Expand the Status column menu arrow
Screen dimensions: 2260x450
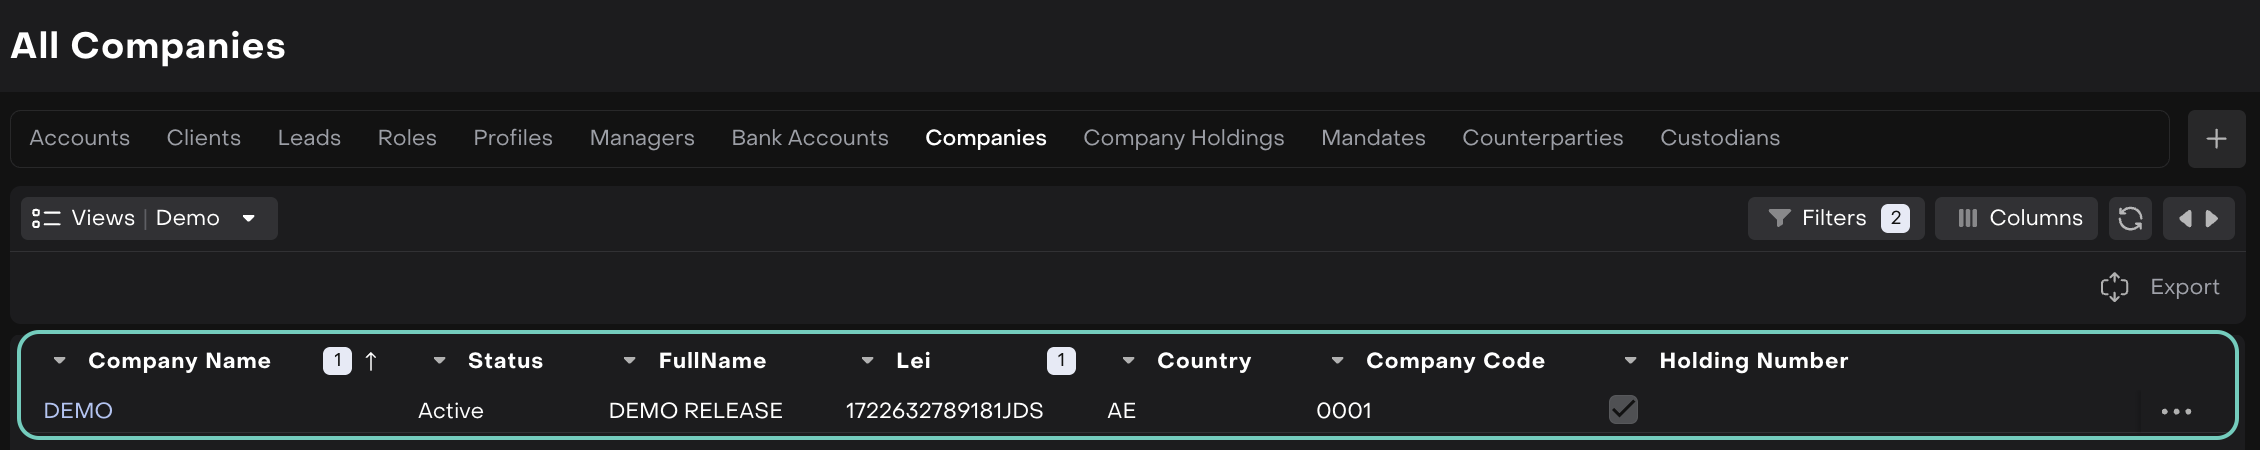click(439, 361)
